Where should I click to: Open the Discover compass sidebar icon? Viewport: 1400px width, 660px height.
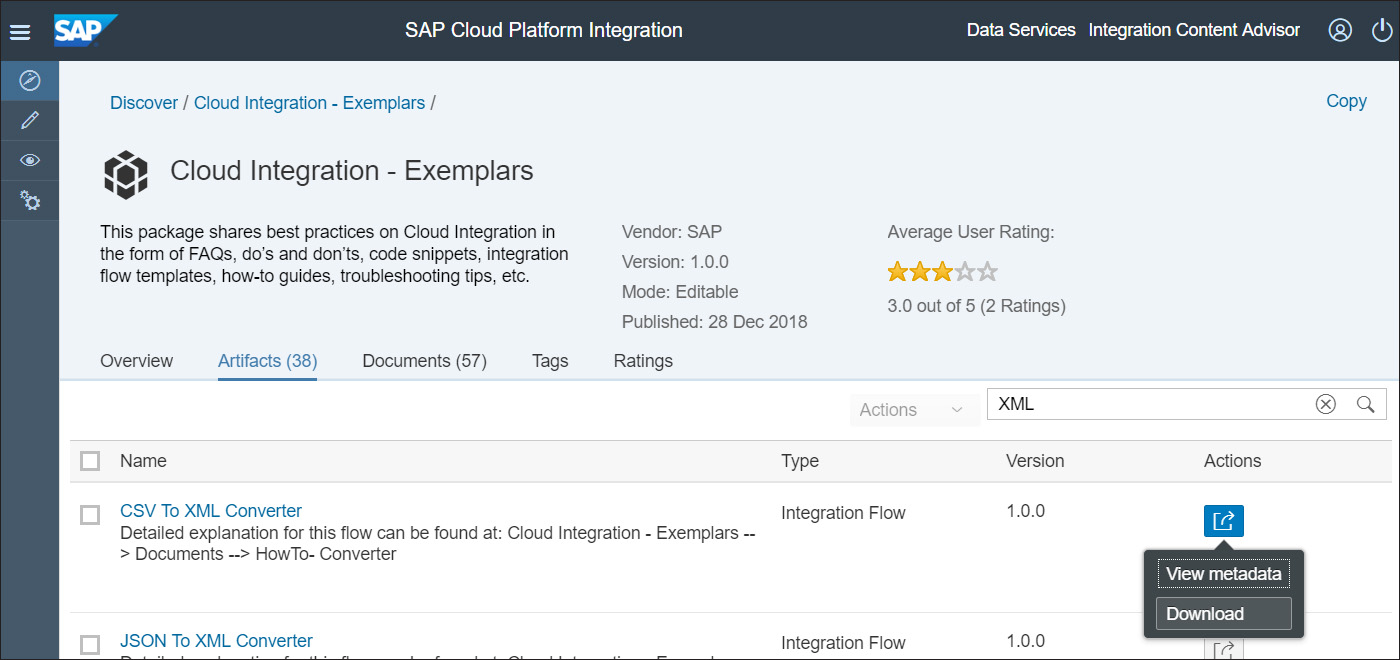30,80
